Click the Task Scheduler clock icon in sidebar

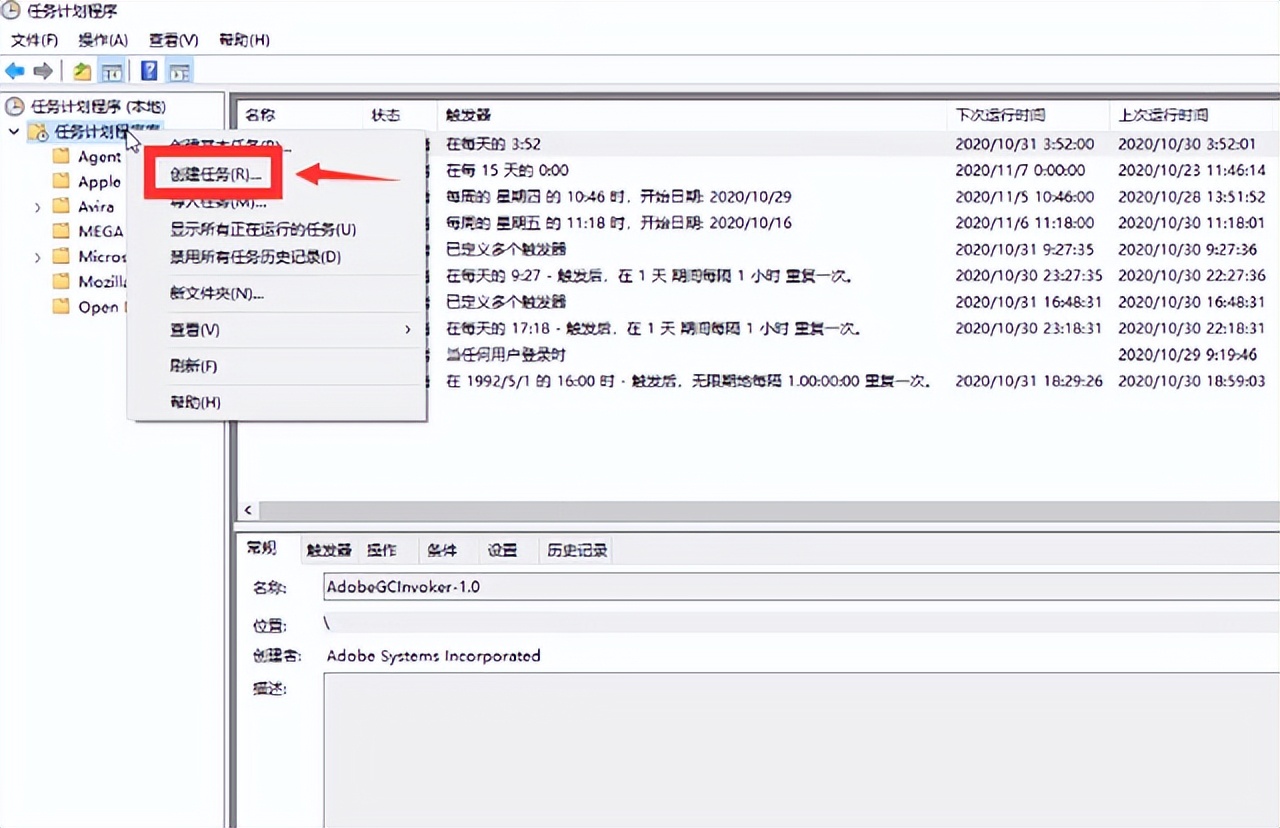12,106
